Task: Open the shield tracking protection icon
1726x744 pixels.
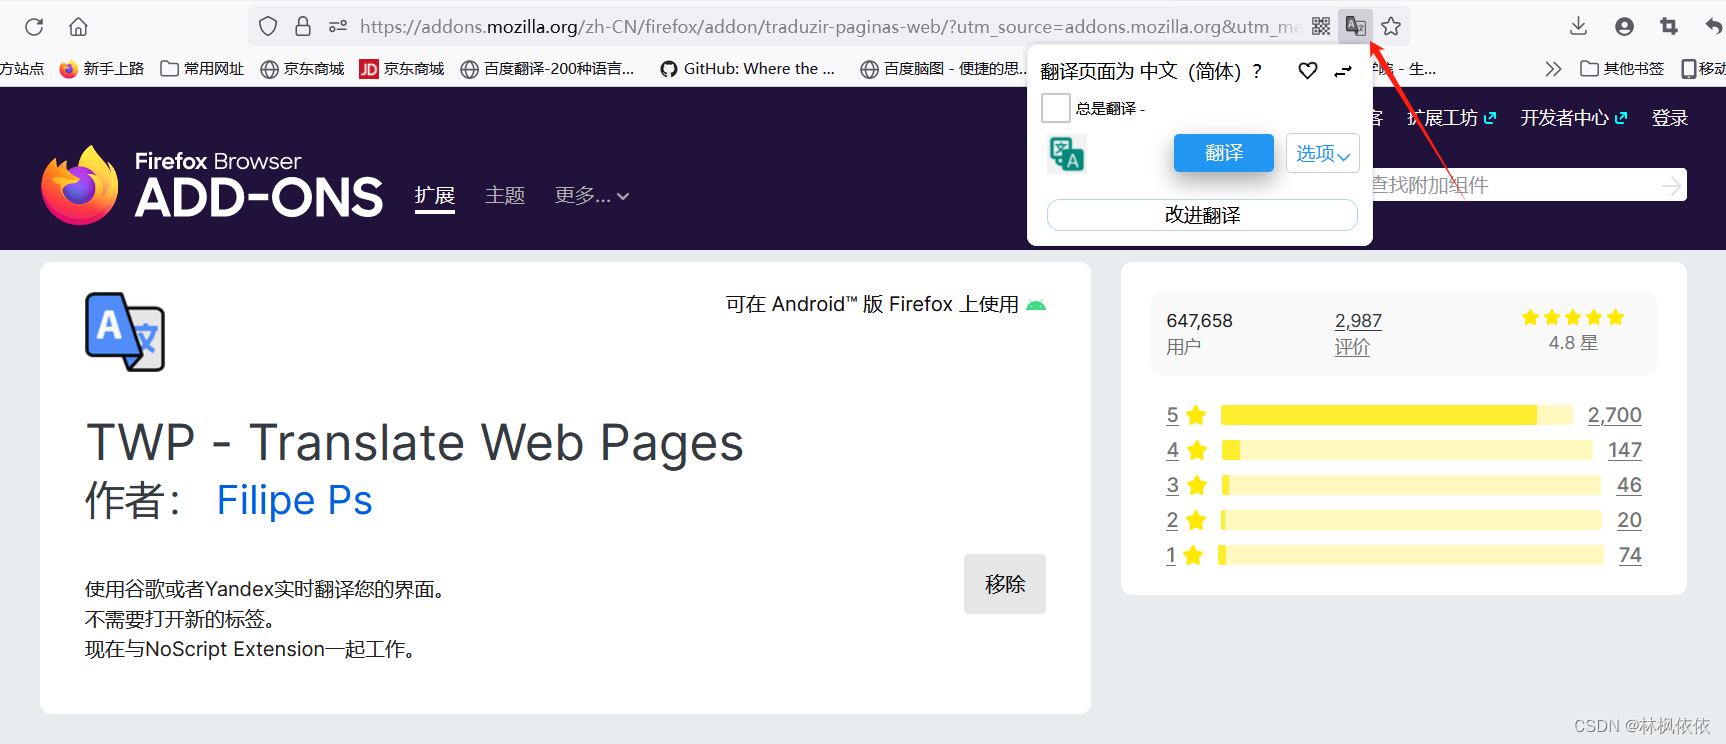Action: pyautogui.click(x=267, y=27)
